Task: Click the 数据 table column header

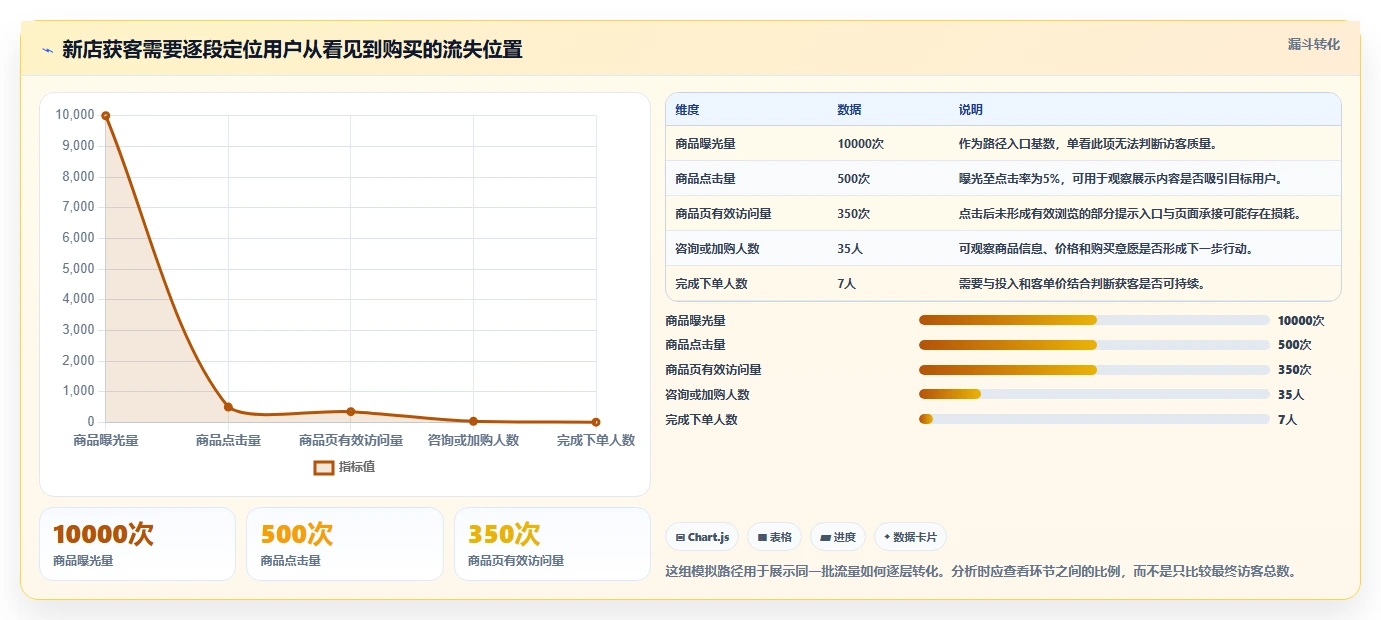Action: (x=849, y=110)
